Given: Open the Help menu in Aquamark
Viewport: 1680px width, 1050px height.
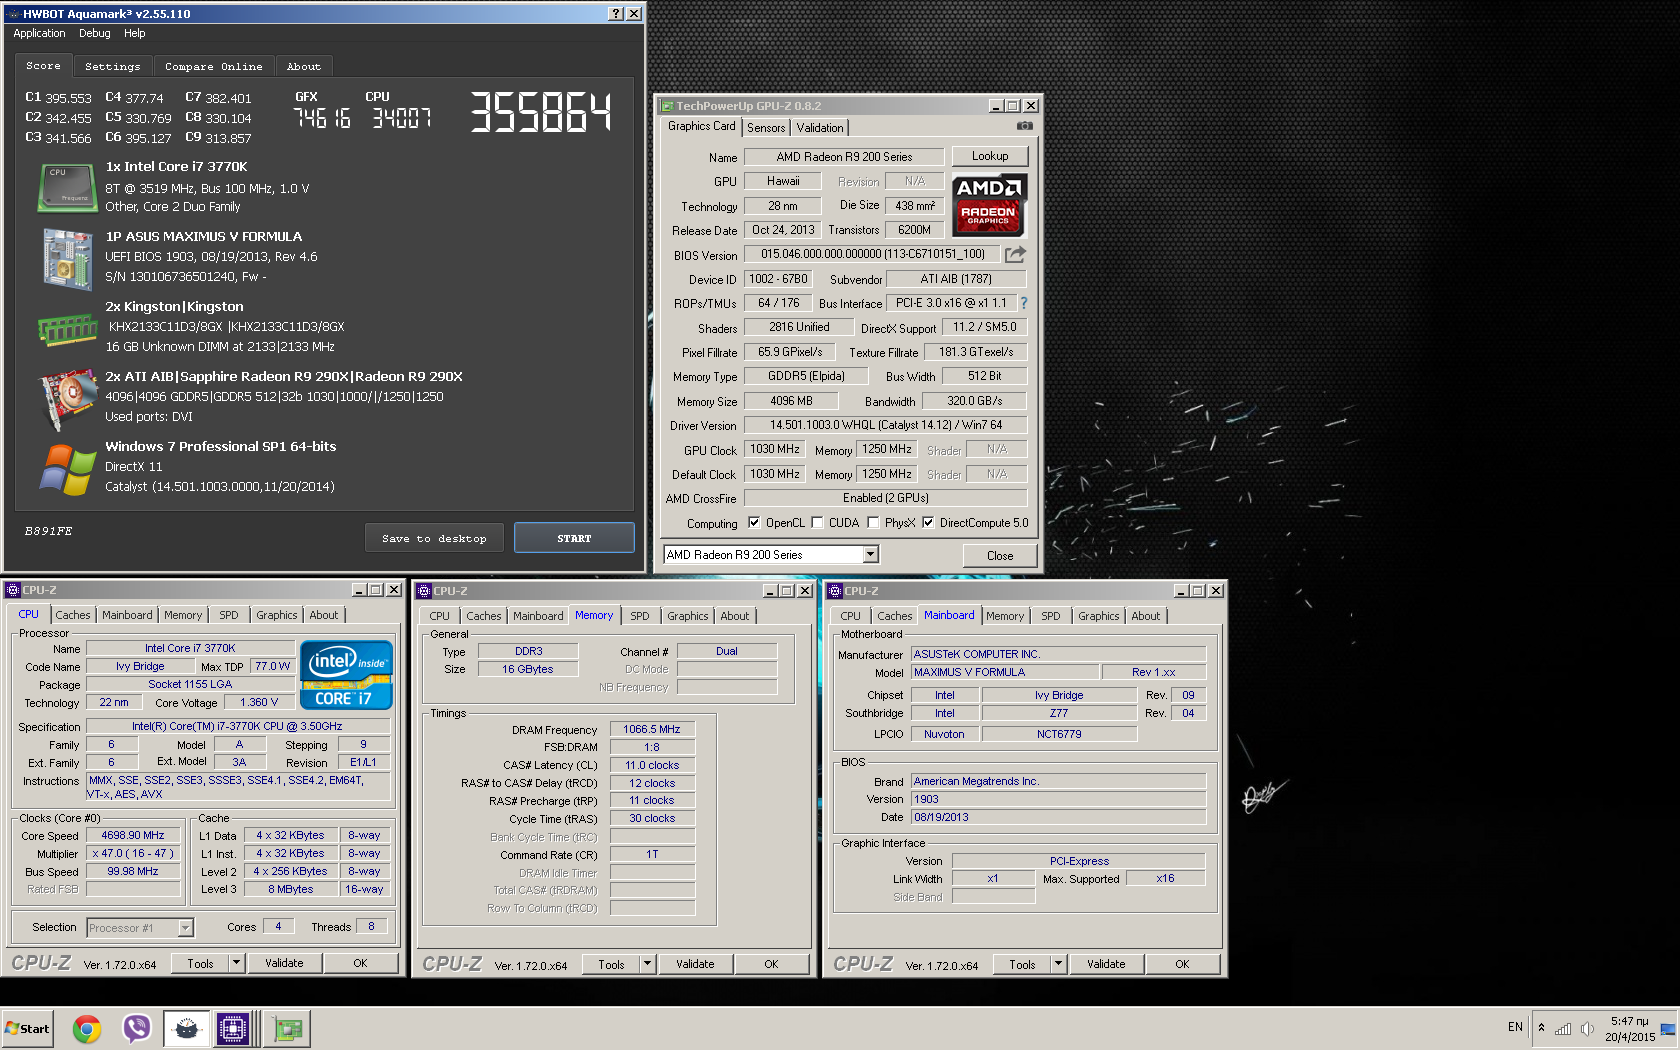Looking at the screenshot, I should (x=135, y=33).
